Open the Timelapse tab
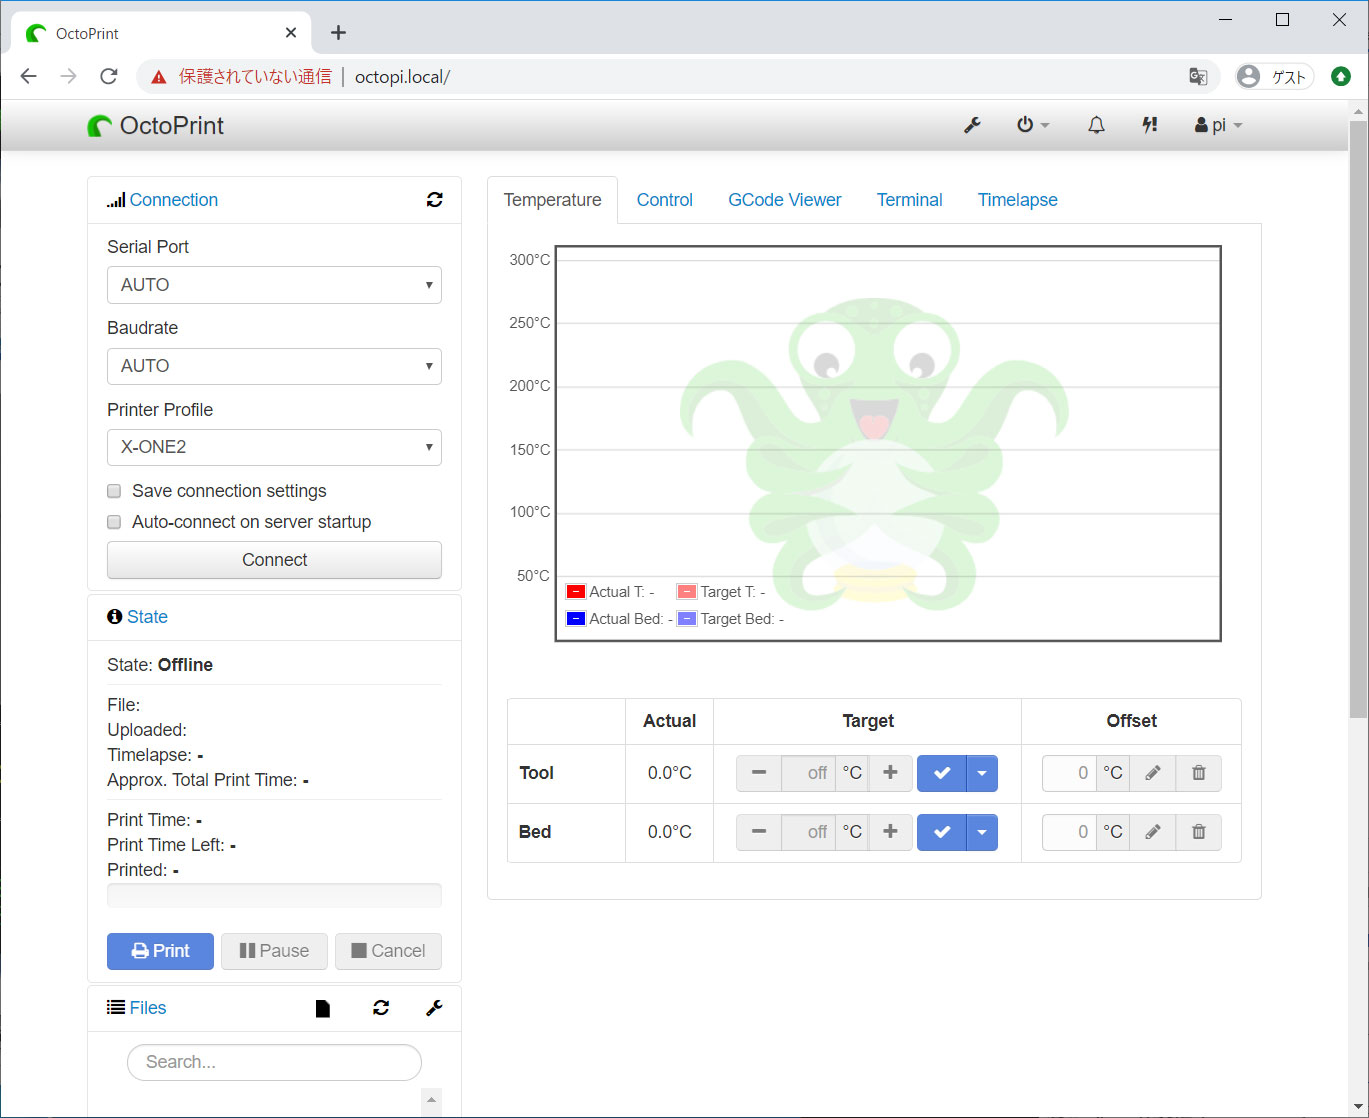The width and height of the screenshot is (1369, 1118). 1018,200
